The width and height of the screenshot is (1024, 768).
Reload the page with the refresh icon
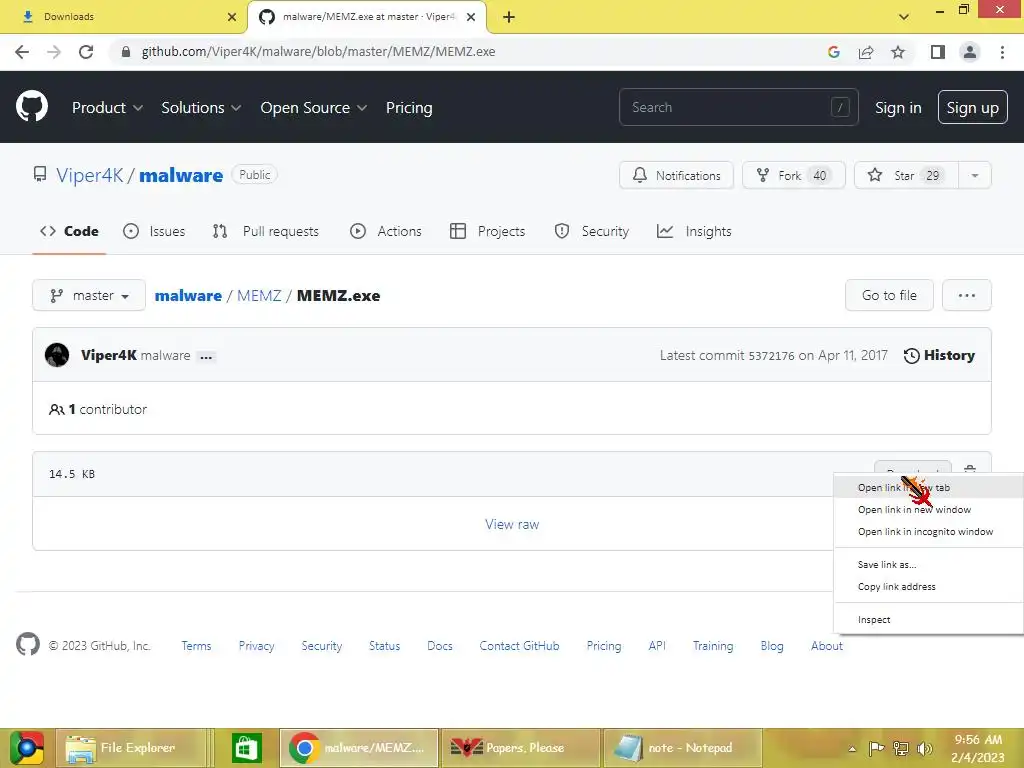point(86,52)
